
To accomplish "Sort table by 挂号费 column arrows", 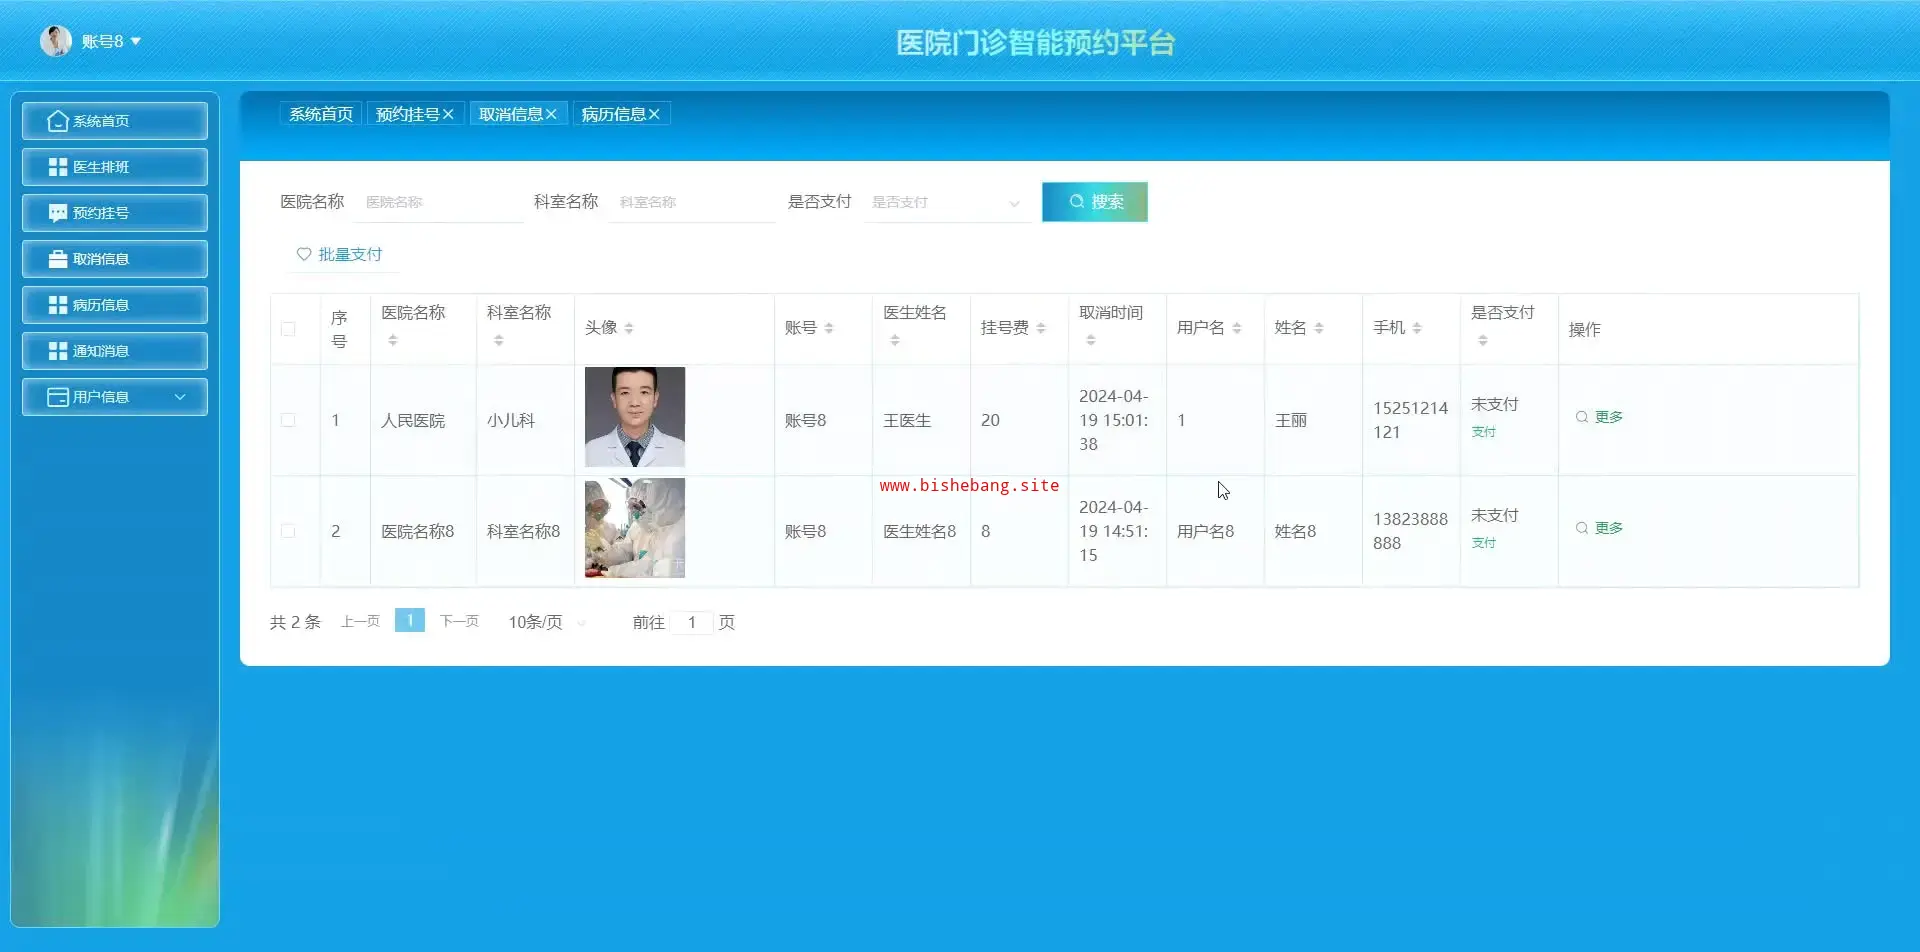I will 1041,328.
